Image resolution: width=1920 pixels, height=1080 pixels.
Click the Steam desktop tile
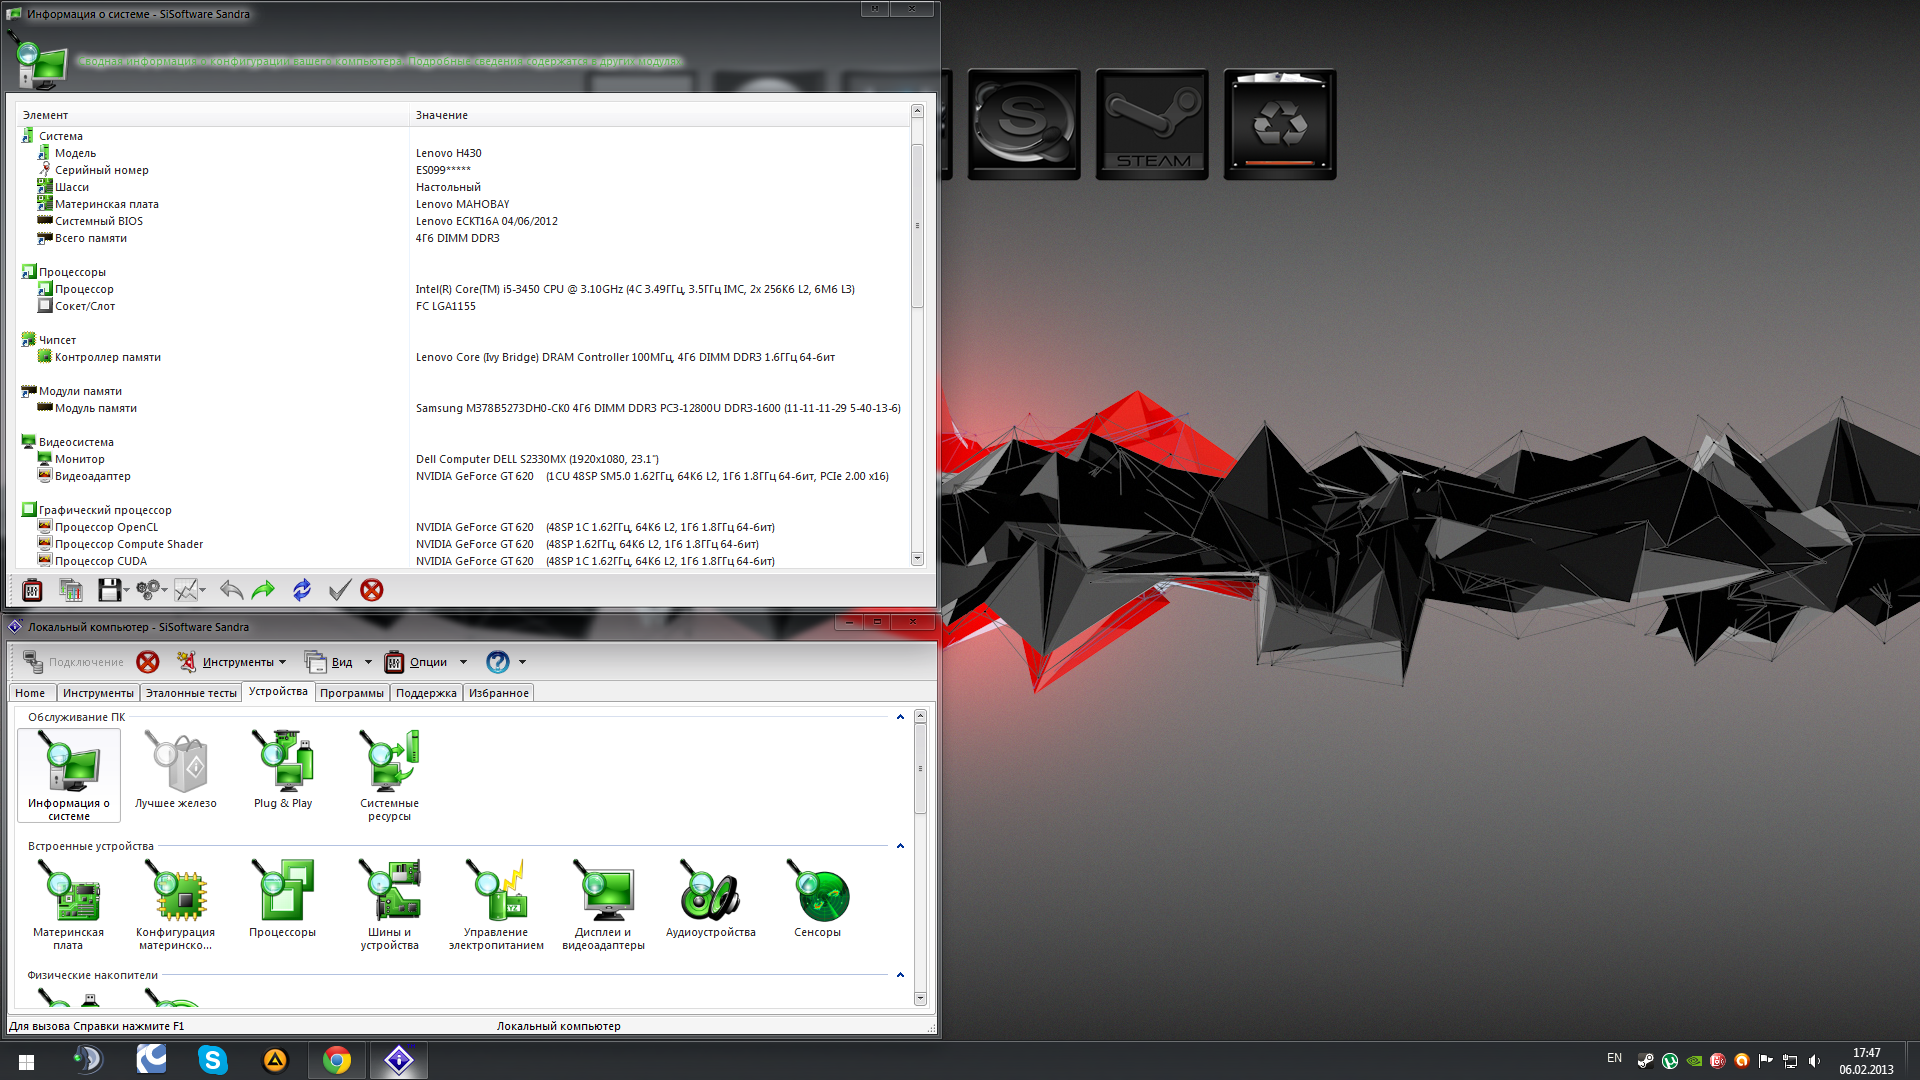pos(1152,124)
